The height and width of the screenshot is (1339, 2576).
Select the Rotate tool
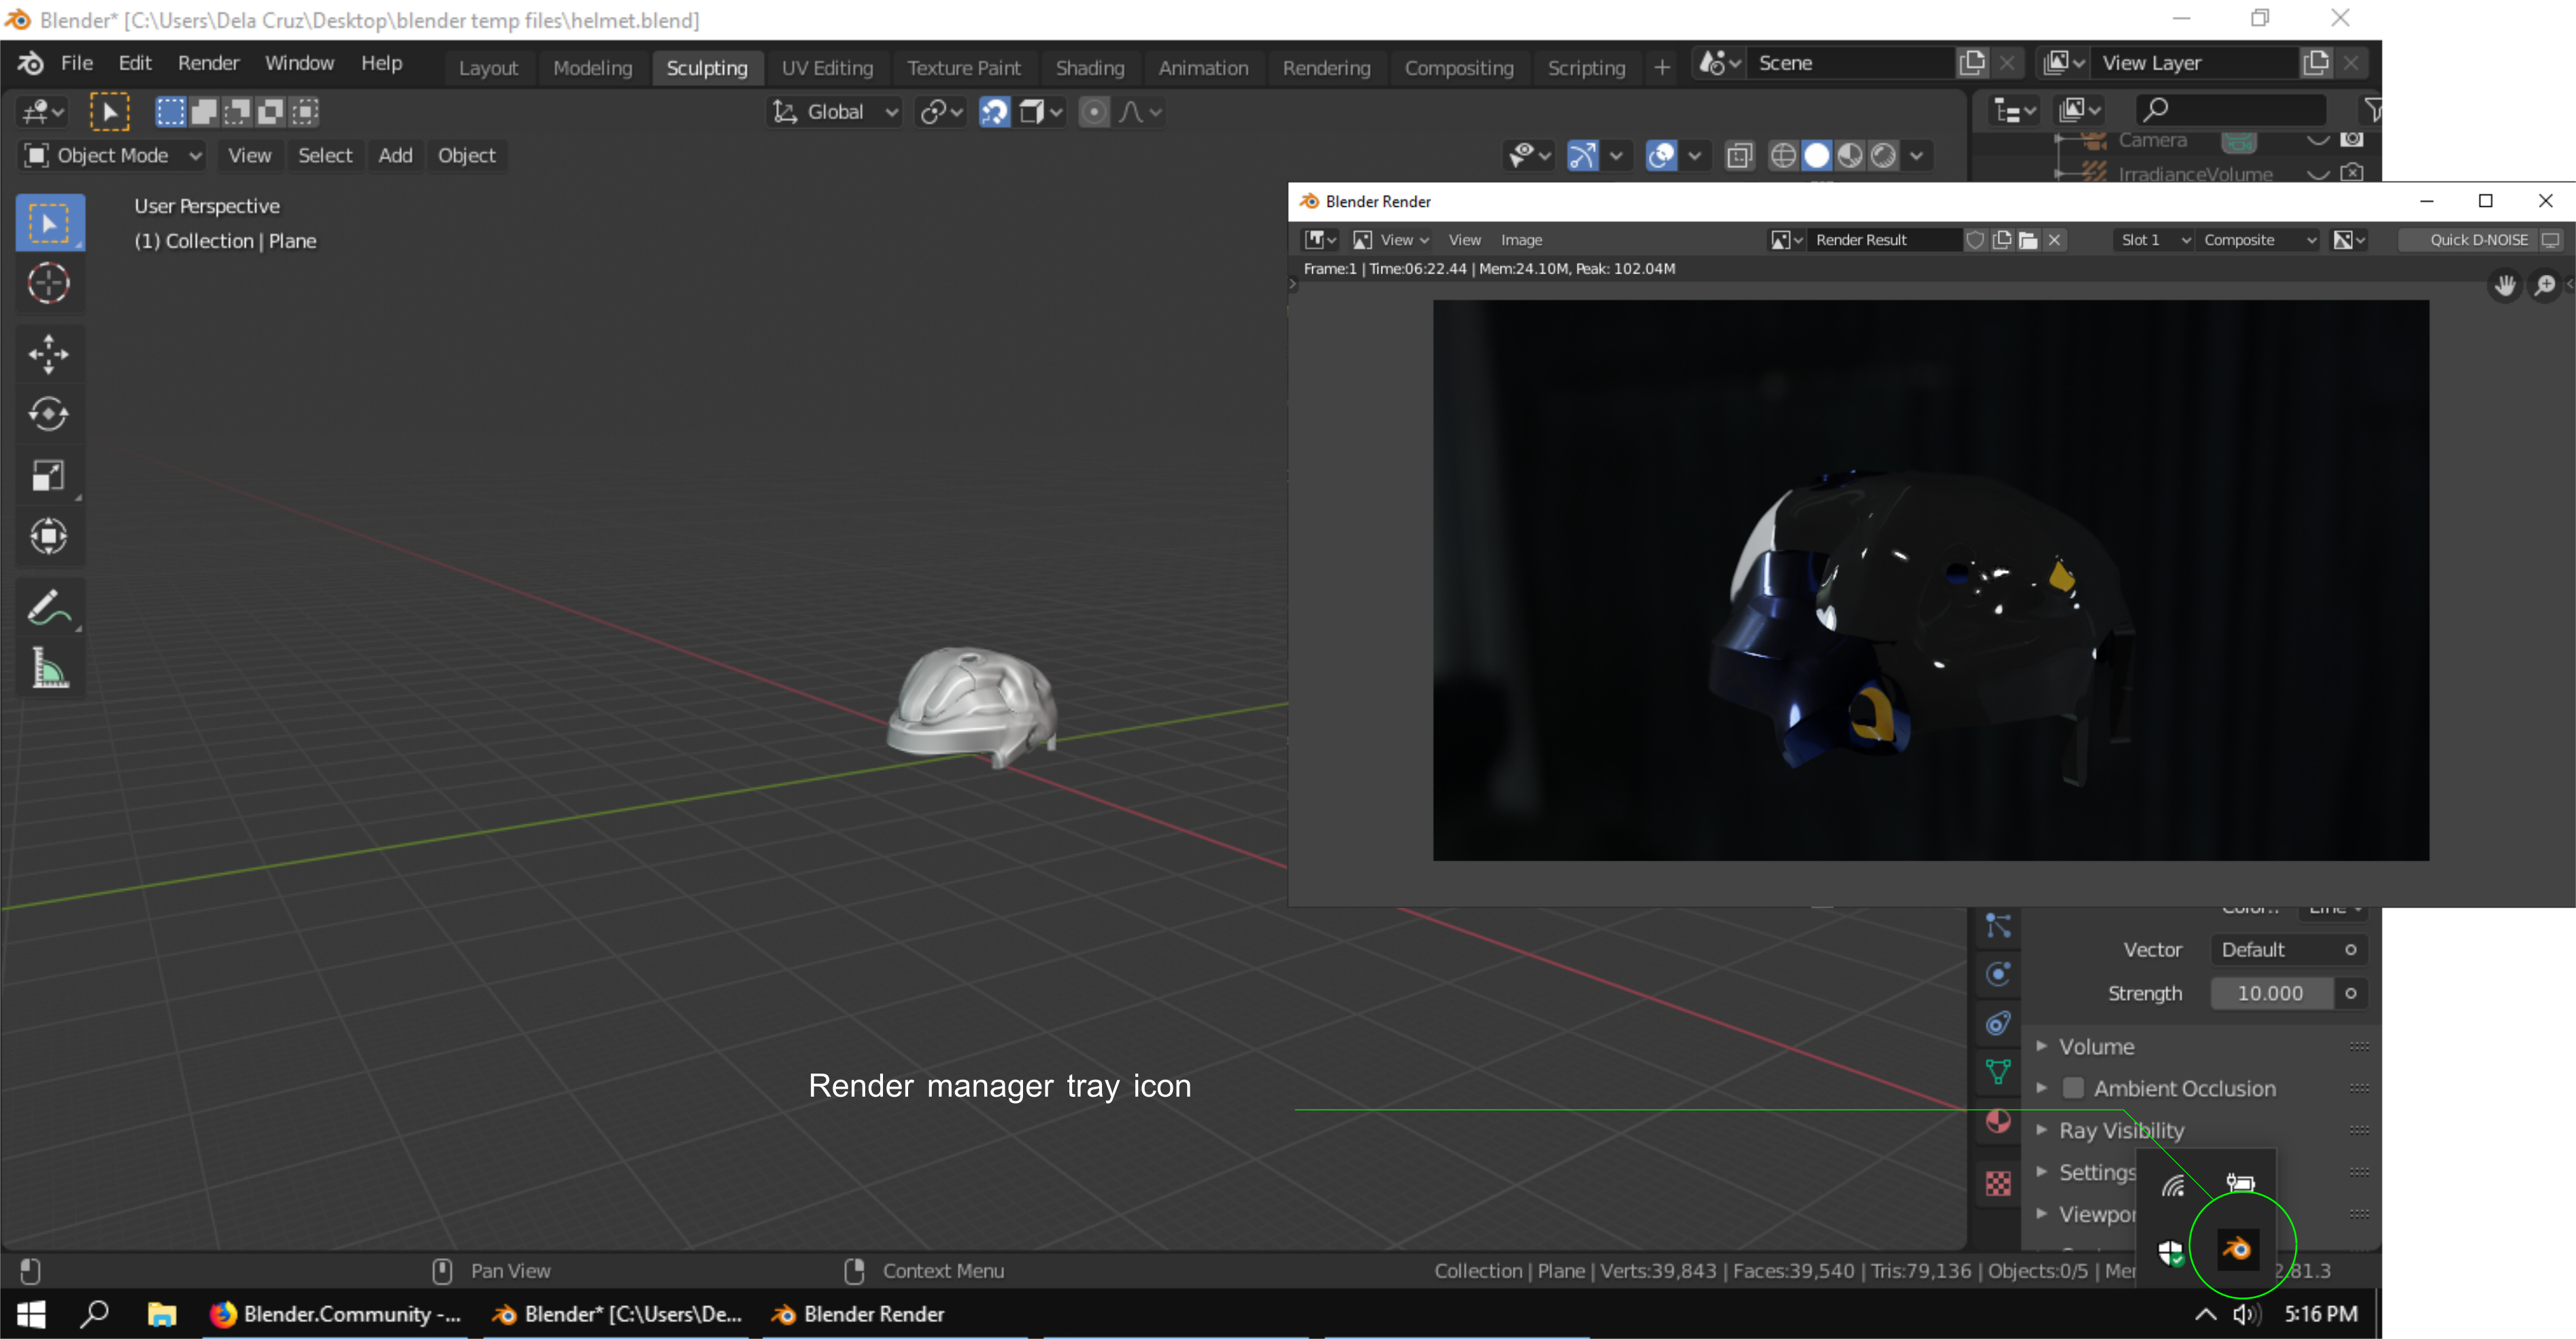pyautogui.click(x=49, y=414)
